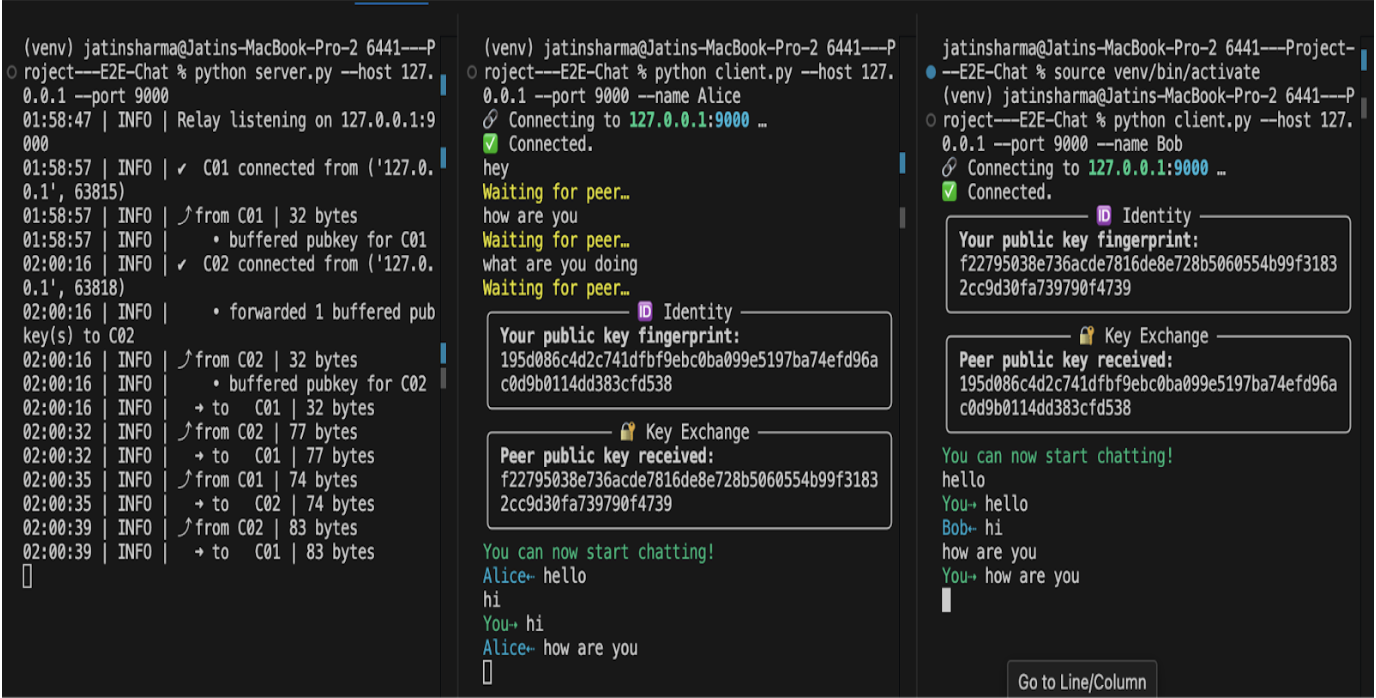Click the 'You→ hi' message
This screenshot has height=698, width=1376.
(513, 624)
